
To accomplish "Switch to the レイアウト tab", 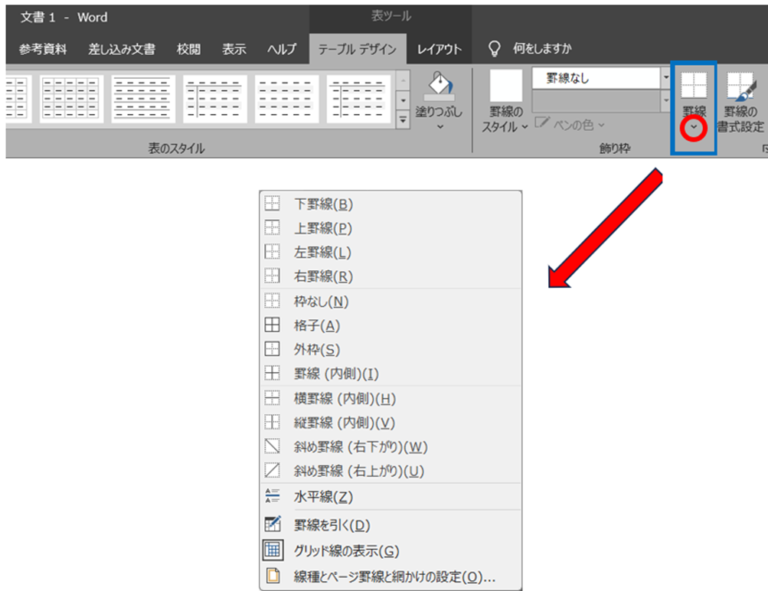I will tap(439, 48).
